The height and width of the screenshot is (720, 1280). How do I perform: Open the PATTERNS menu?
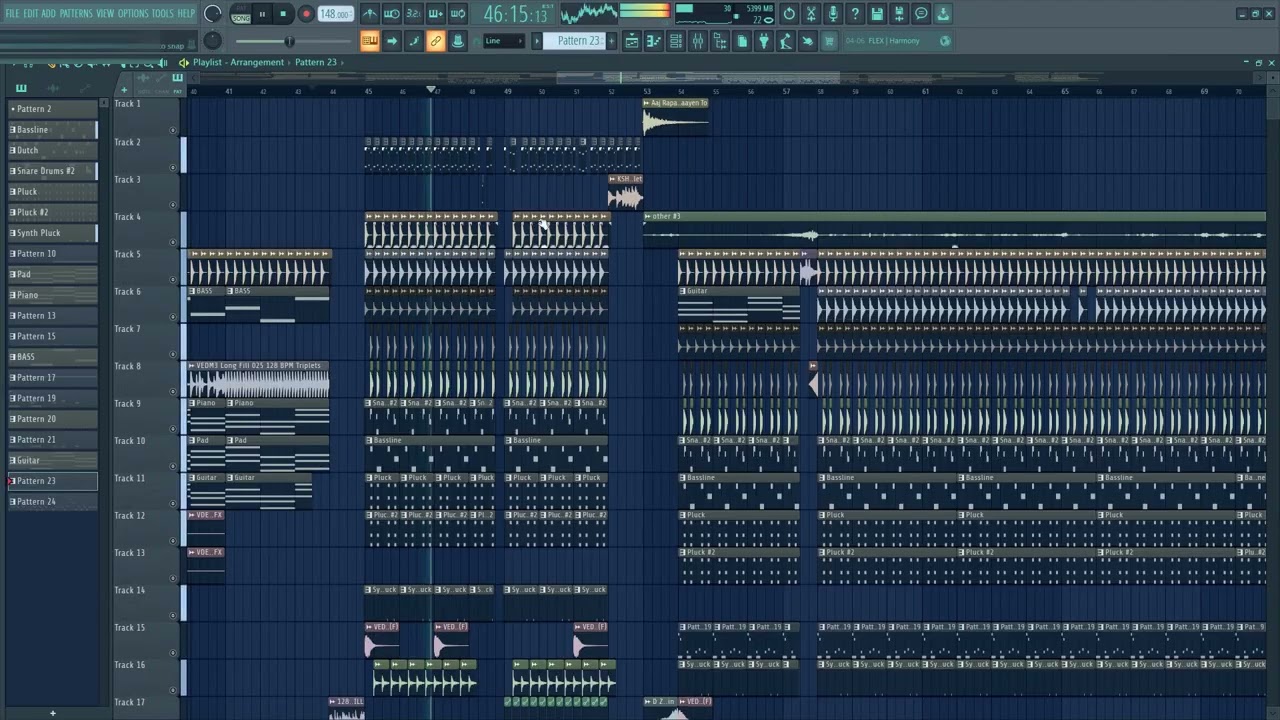click(76, 13)
